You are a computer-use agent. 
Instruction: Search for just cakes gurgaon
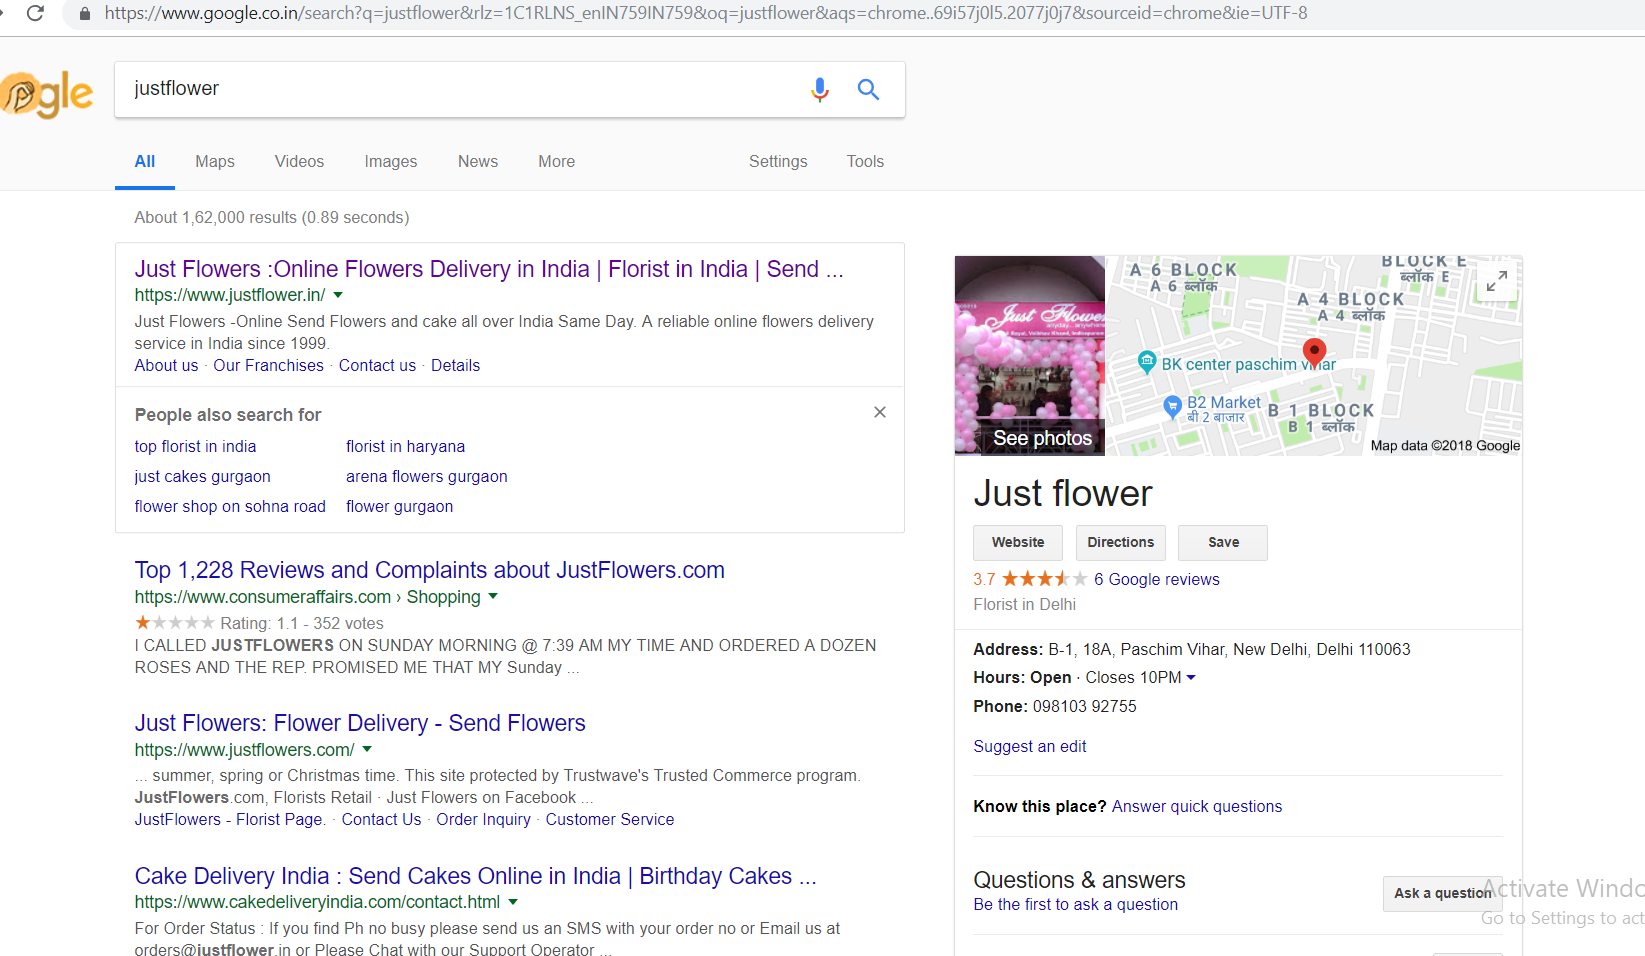point(203,476)
